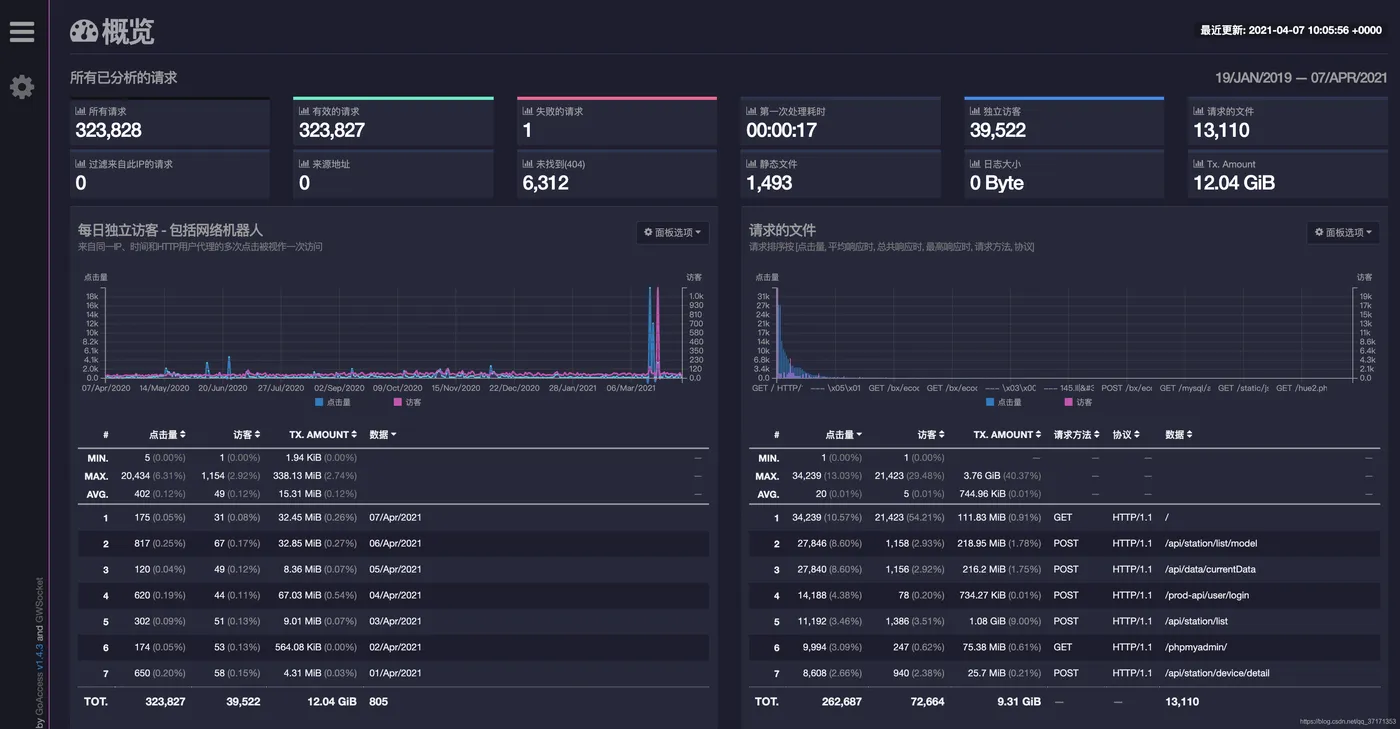
Task: Click the chart icon next to 第一次处理耗时
Action: [752, 112]
